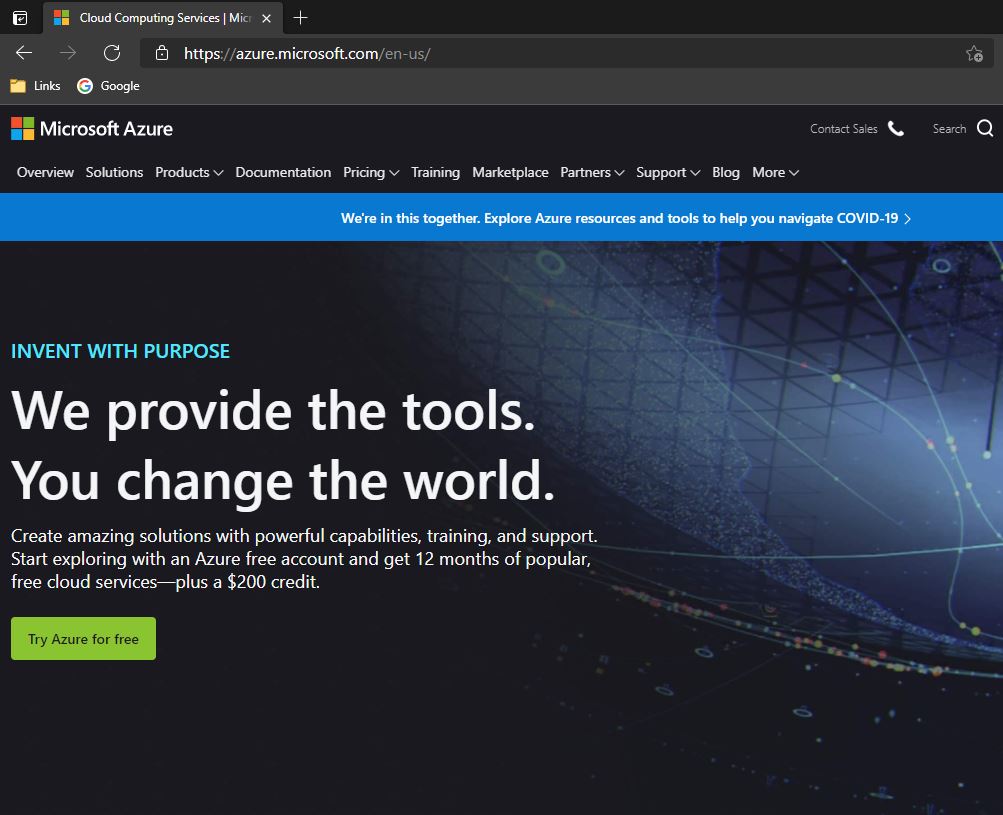Expand the Pricing dropdown menu
This screenshot has width=1003, height=815.
tap(371, 172)
